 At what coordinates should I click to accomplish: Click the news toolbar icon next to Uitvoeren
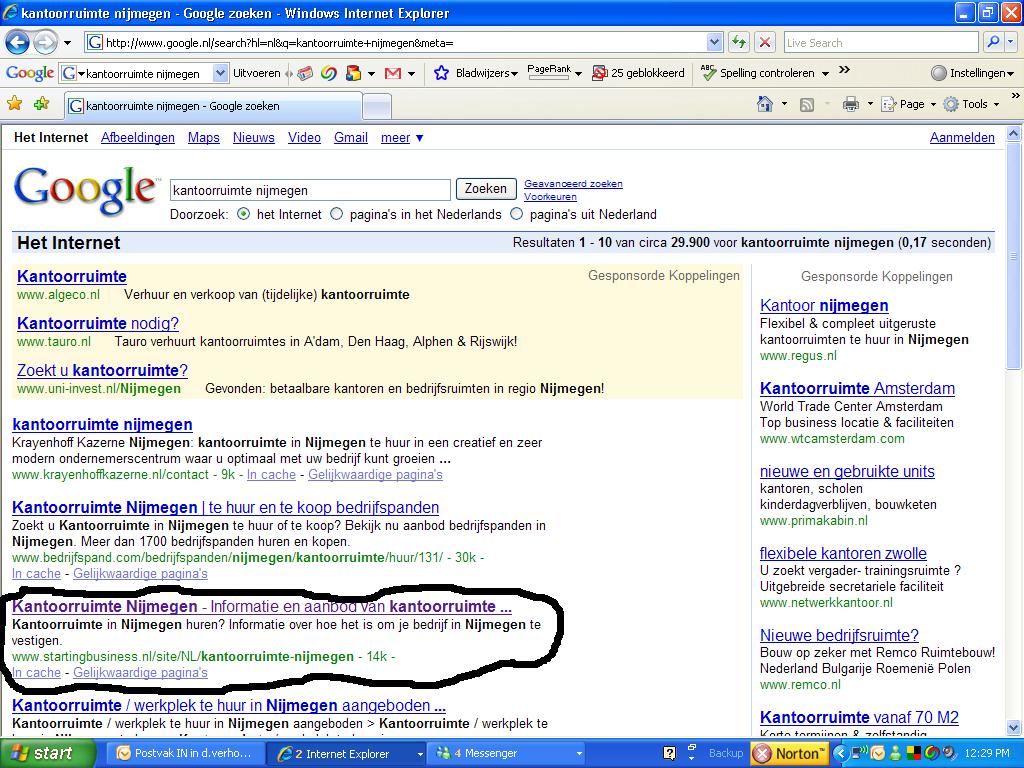coord(305,73)
